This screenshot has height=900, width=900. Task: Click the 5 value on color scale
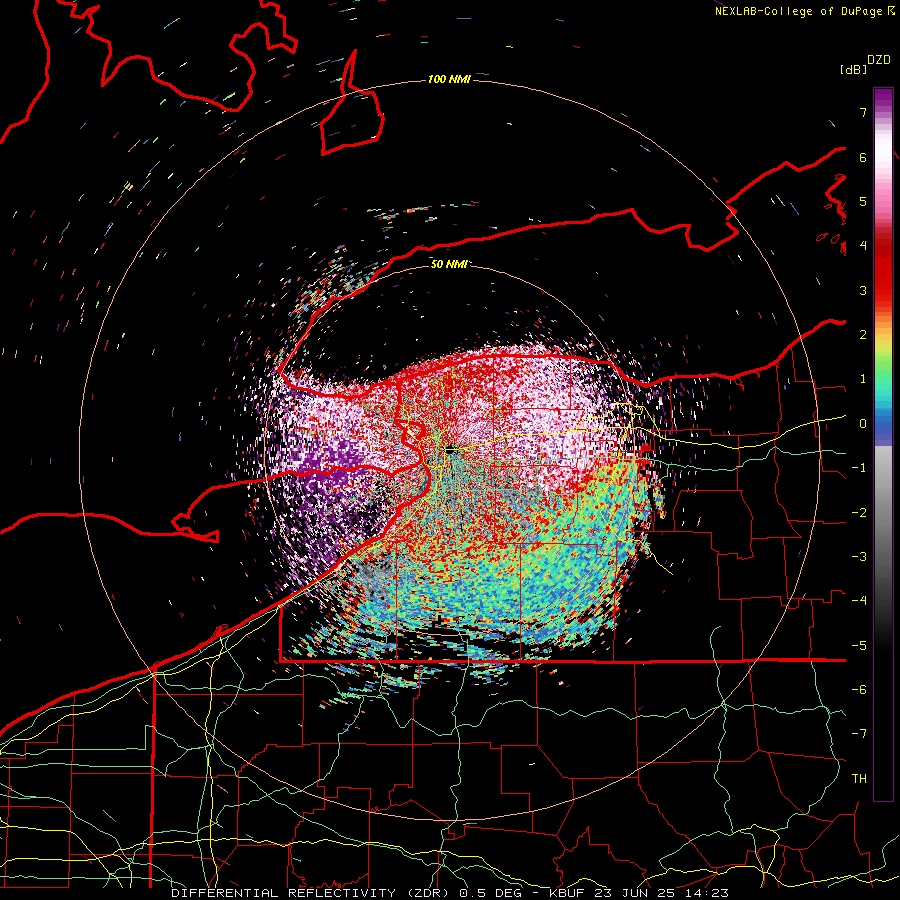(x=863, y=201)
